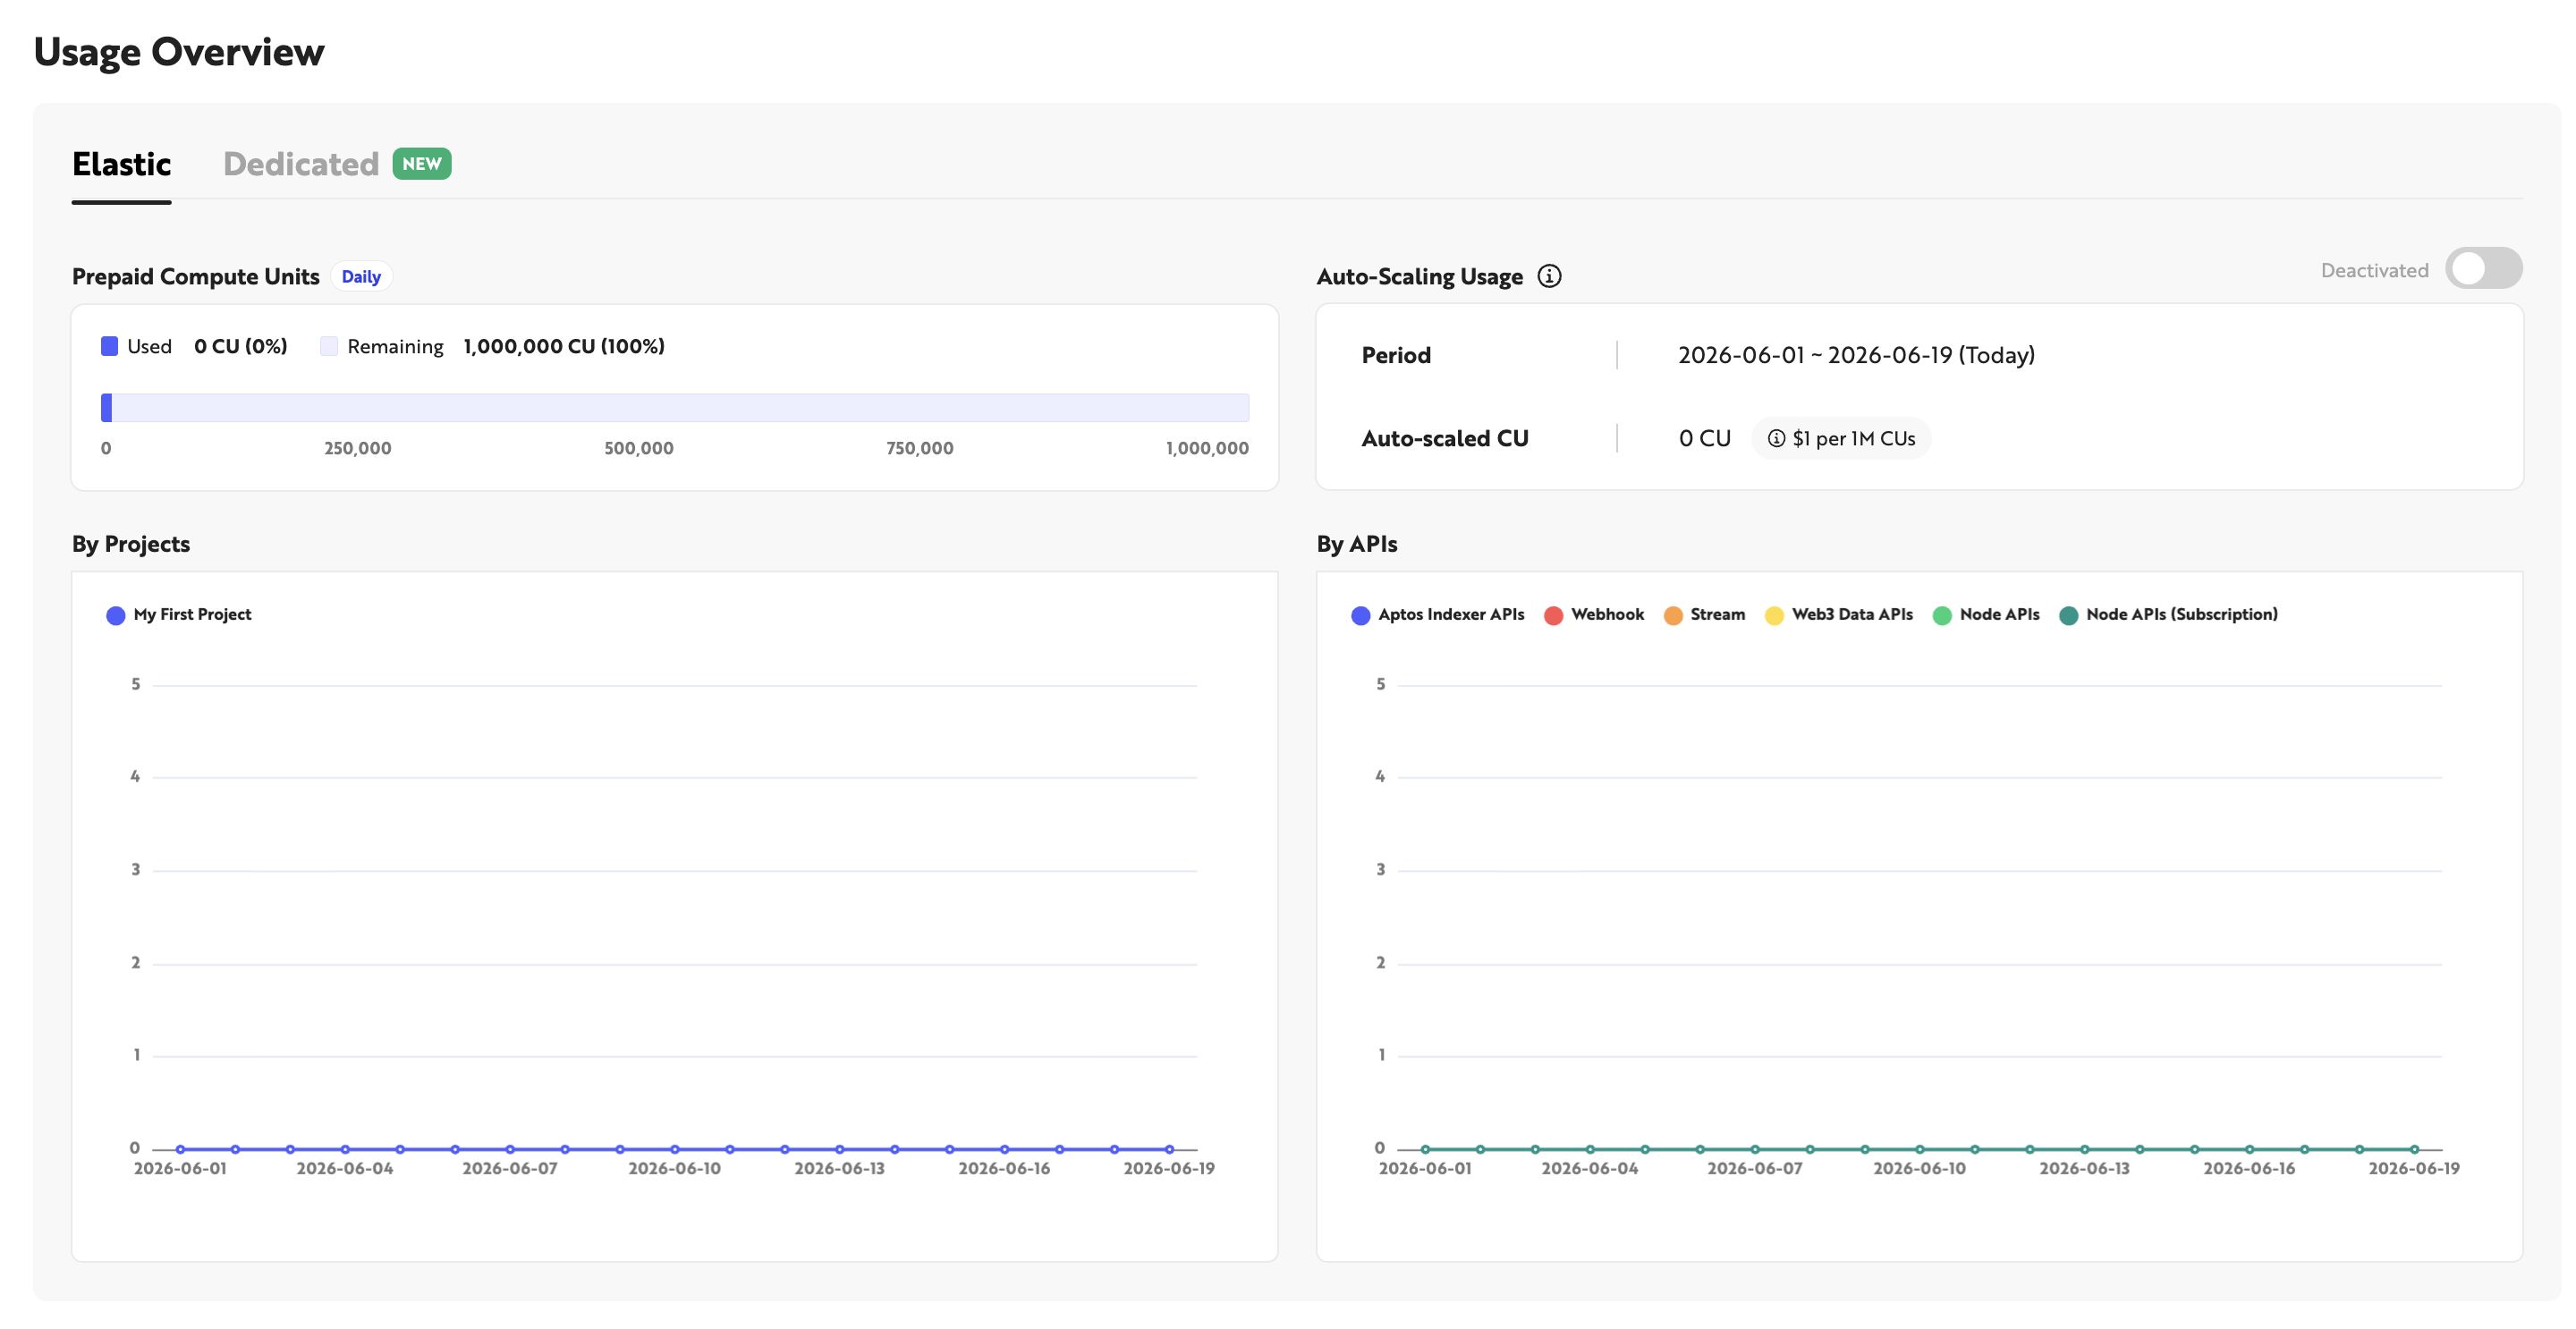Click the '0 CU (0%)' used value
2576x1329 pixels.
(x=240, y=346)
